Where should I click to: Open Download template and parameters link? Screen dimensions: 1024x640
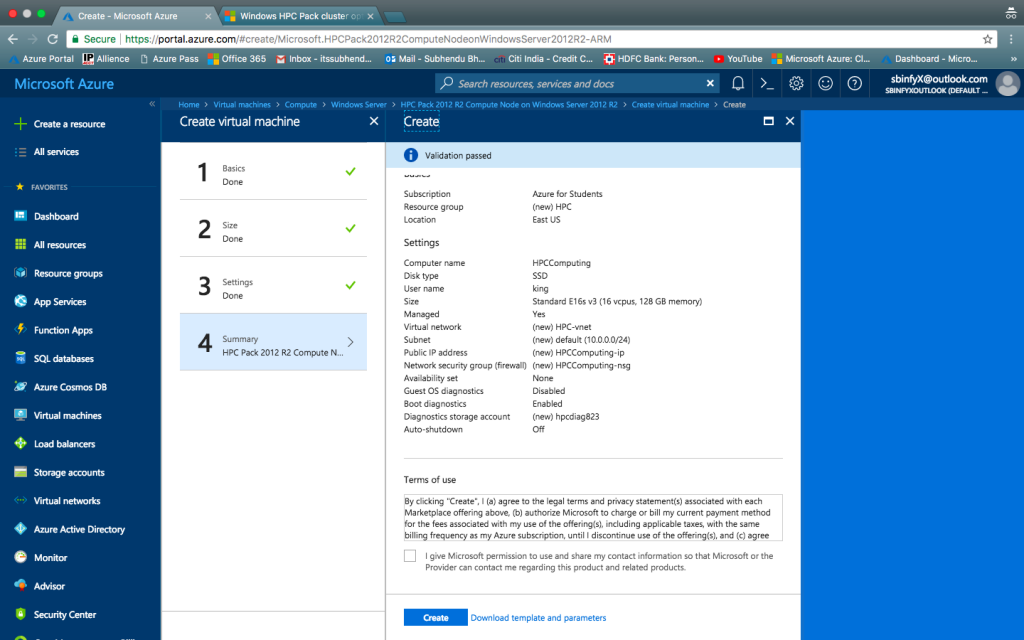538,618
